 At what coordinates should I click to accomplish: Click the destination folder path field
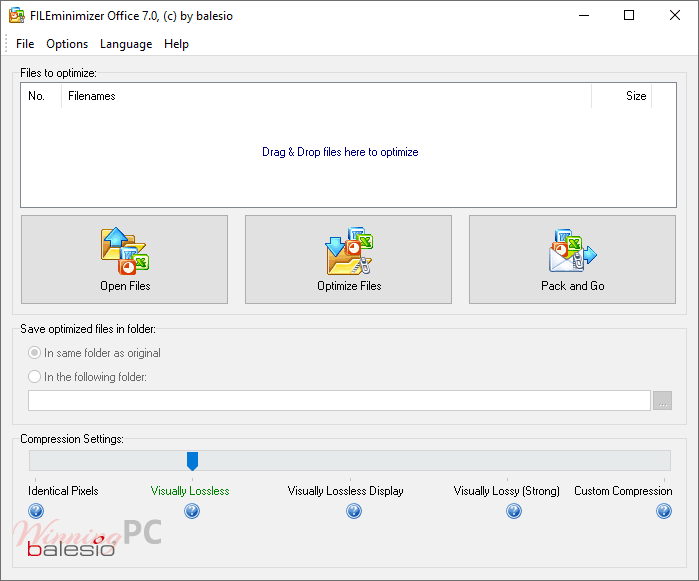[339, 400]
